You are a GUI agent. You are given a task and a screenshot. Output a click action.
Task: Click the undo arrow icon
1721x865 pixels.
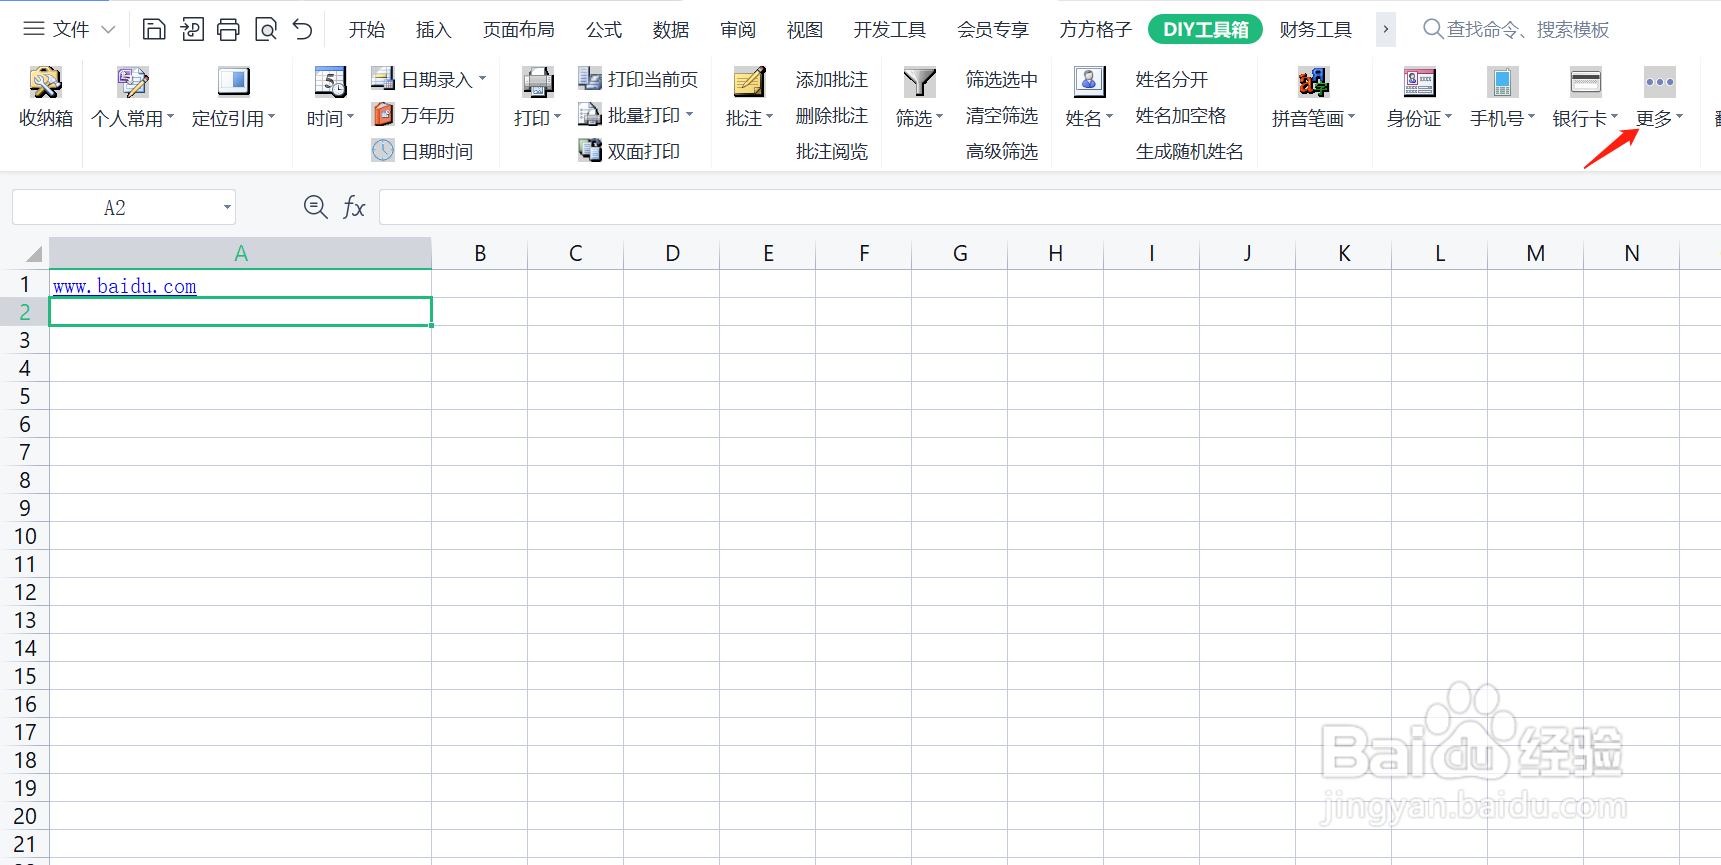click(x=302, y=29)
